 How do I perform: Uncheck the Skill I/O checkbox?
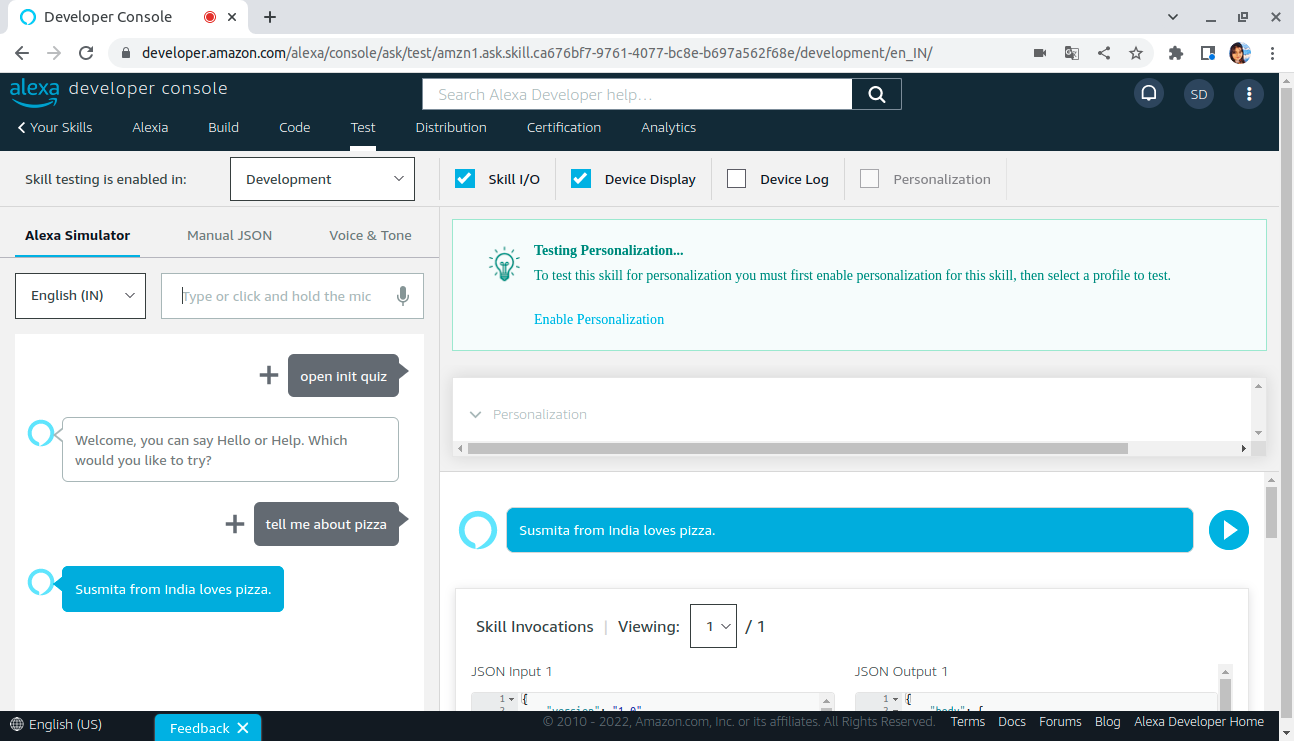click(x=465, y=179)
